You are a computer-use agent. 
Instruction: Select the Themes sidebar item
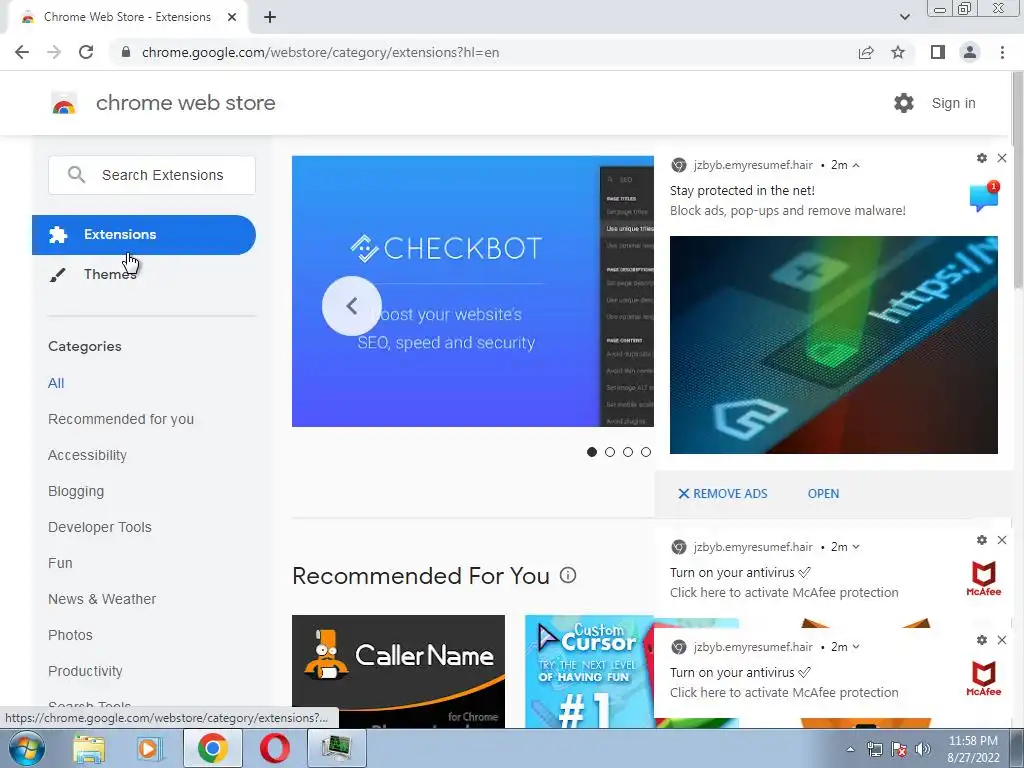[144, 274]
